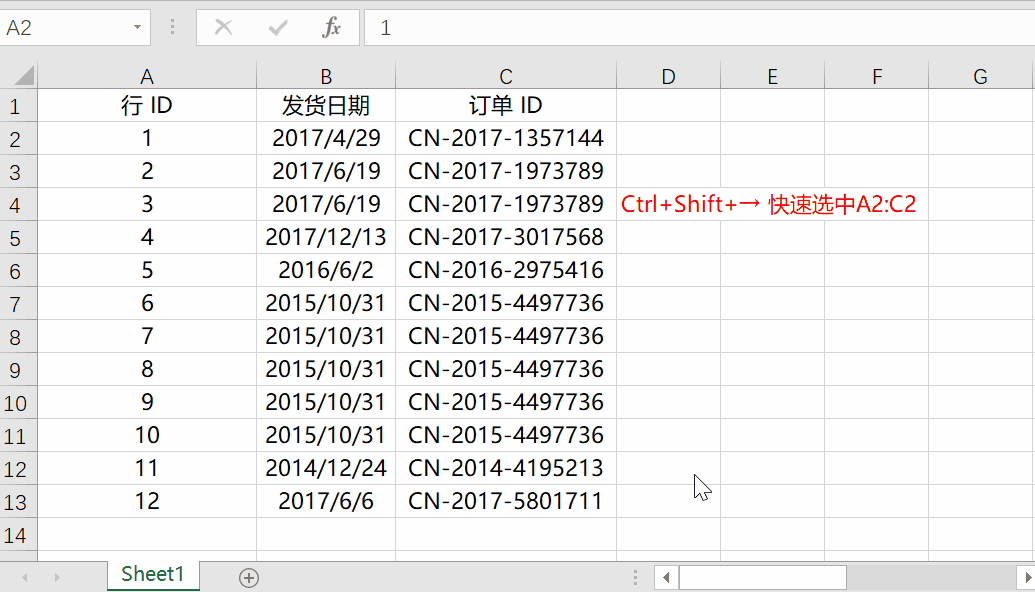This screenshot has width=1035, height=592.
Task: Click the horizontal scrollbar thumb
Action: point(762,578)
